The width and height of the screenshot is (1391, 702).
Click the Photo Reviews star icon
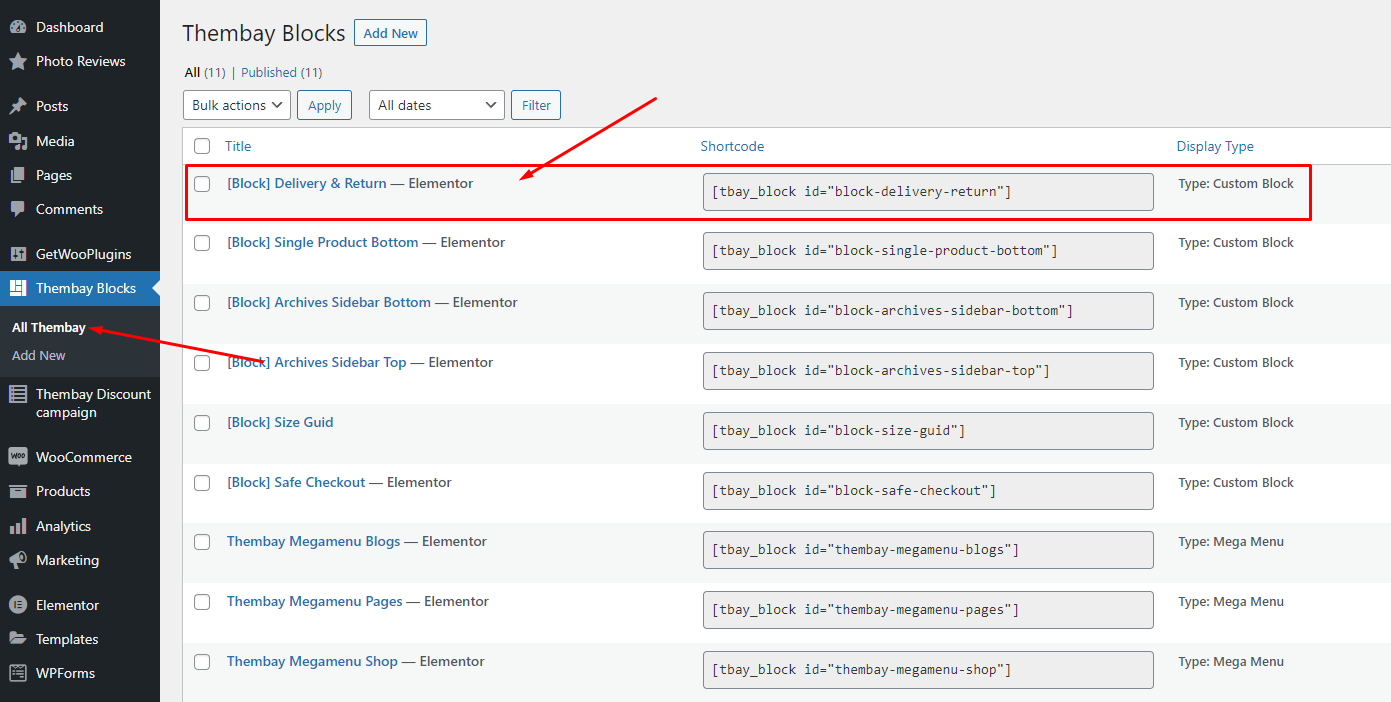[18, 62]
